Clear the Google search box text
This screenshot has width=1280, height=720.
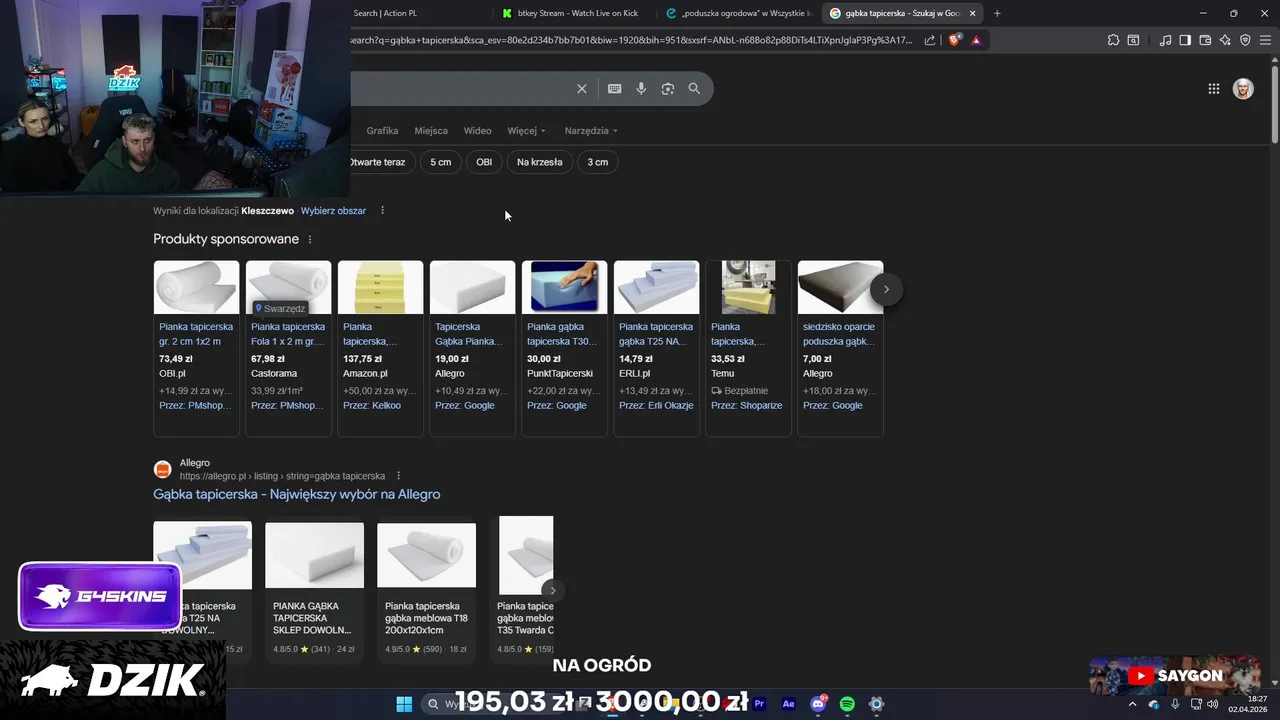coord(582,89)
